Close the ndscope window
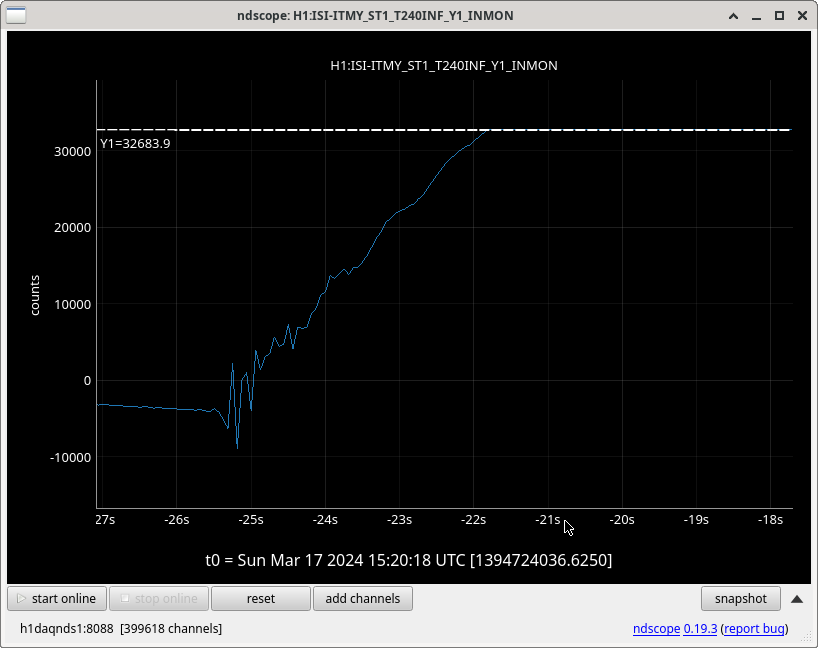 [x=801, y=16]
